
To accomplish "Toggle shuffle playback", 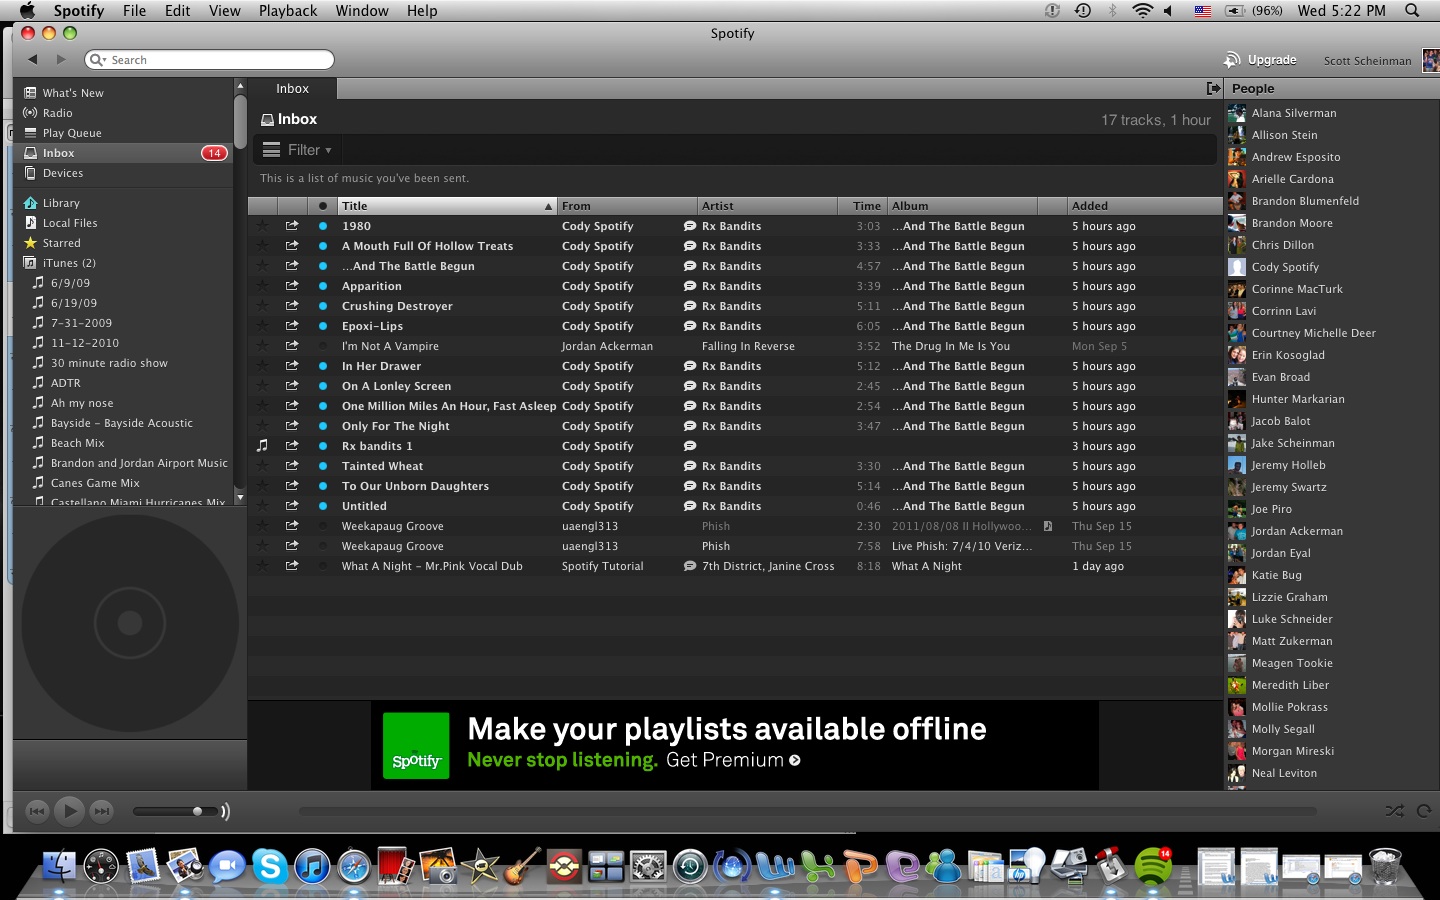I will 1394,811.
